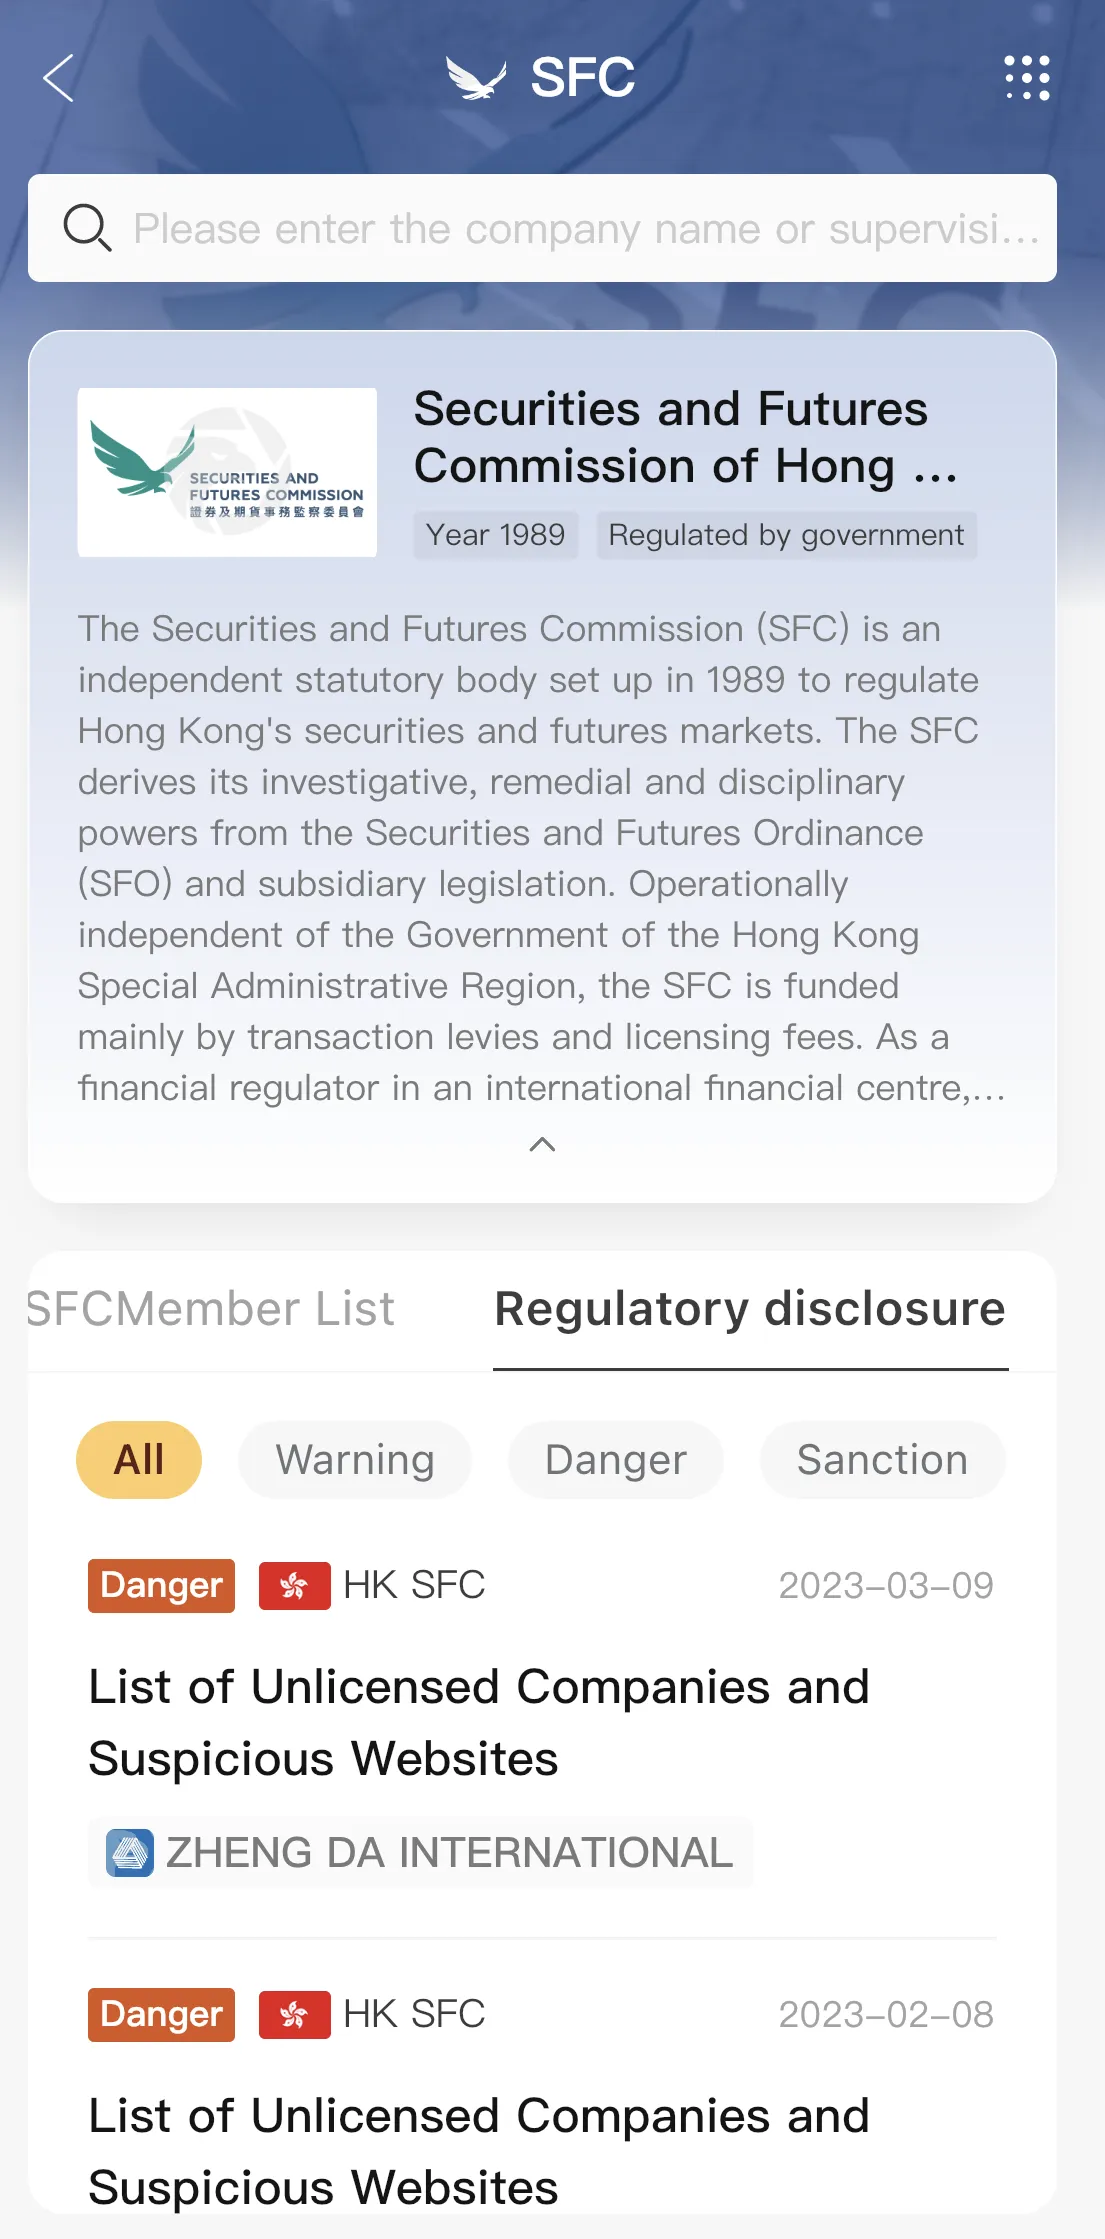The height and width of the screenshot is (2239, 1105).
Task: Tap the ZHENG DA INTERNATIONAL company icon
Action: tap(130, 1853)
